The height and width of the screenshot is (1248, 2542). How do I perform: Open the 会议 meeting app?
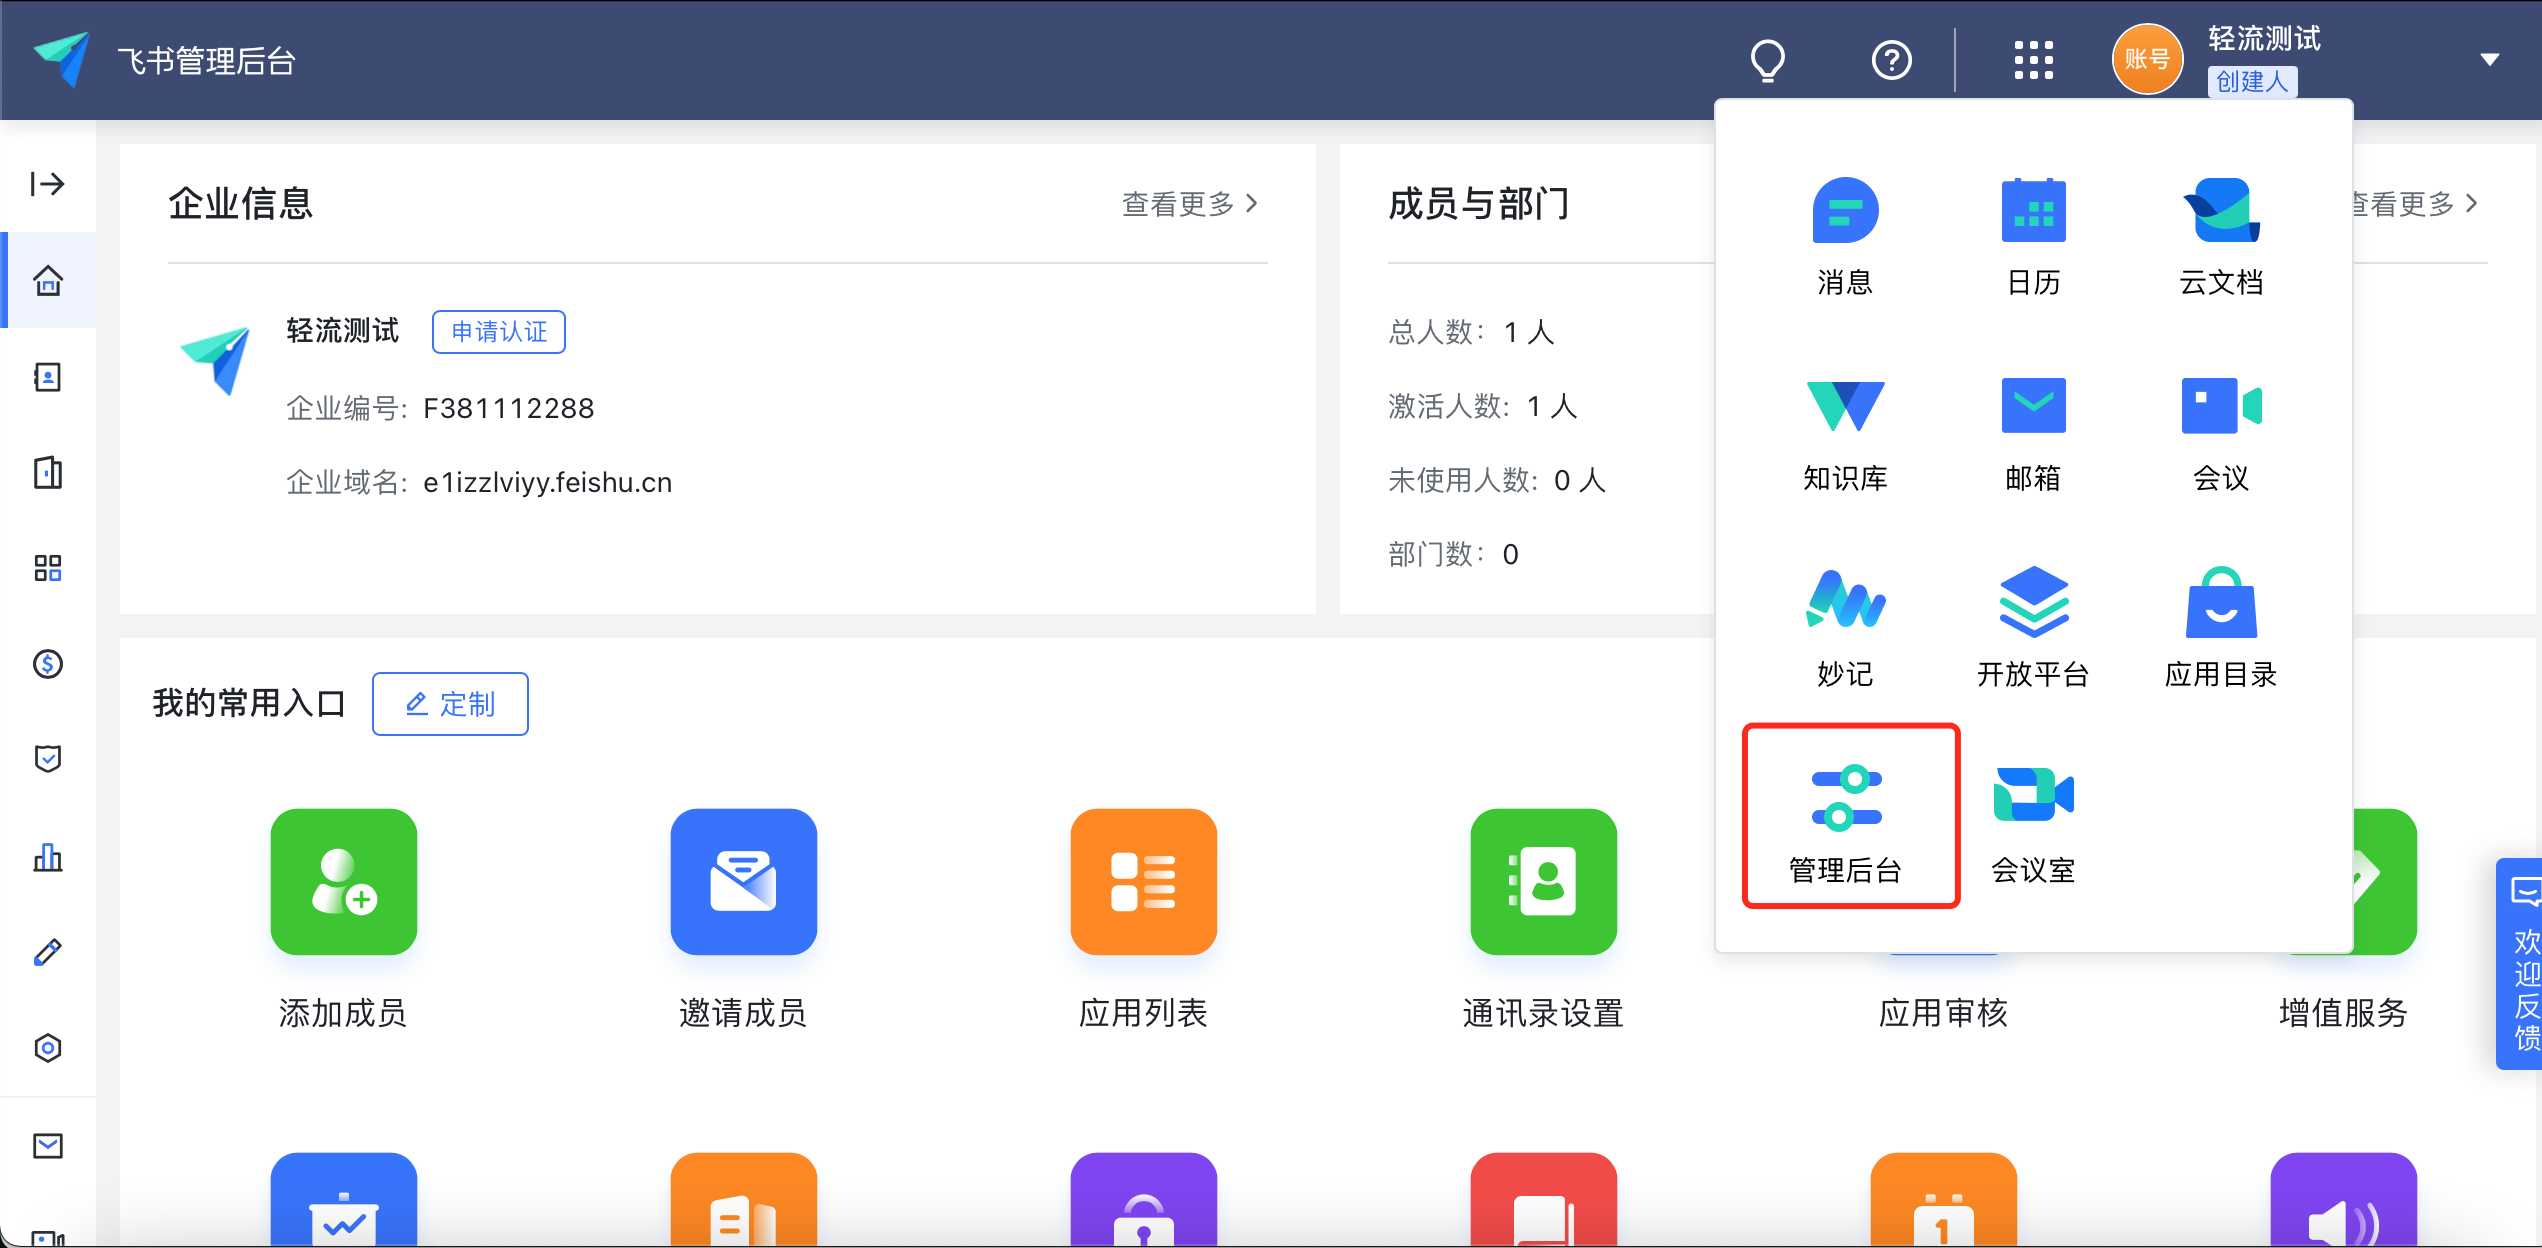tap(2221, 433)
